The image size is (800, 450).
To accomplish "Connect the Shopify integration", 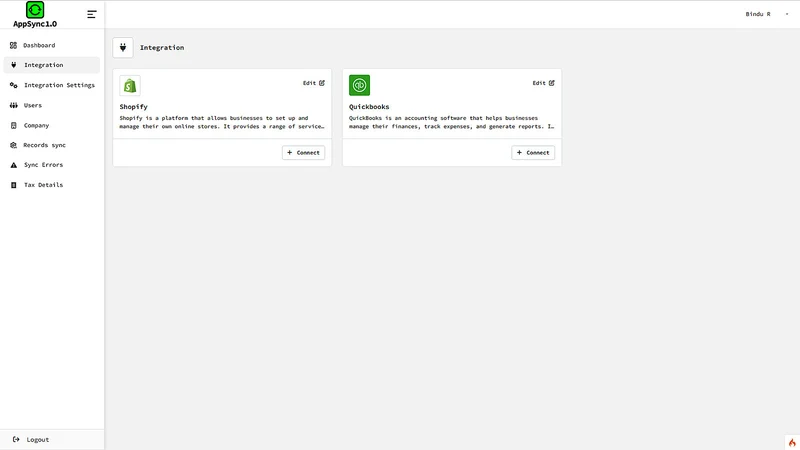I will tap(304, 153).
